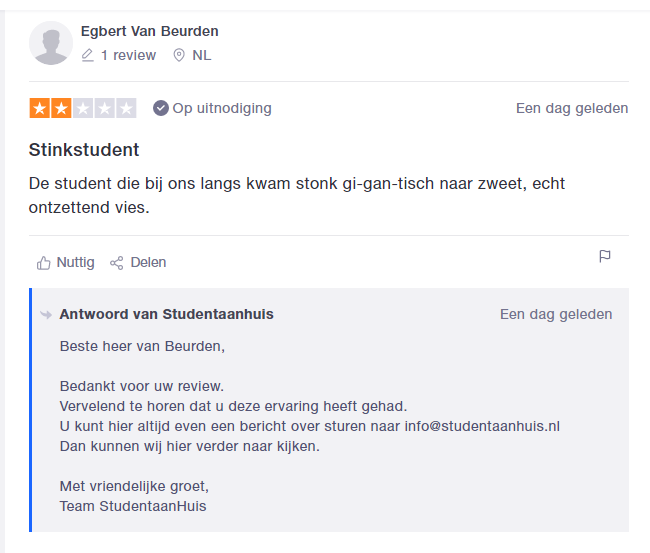Click the 'Op uitnodiging' label
The image size is (650, 553).
coord(222,108)
